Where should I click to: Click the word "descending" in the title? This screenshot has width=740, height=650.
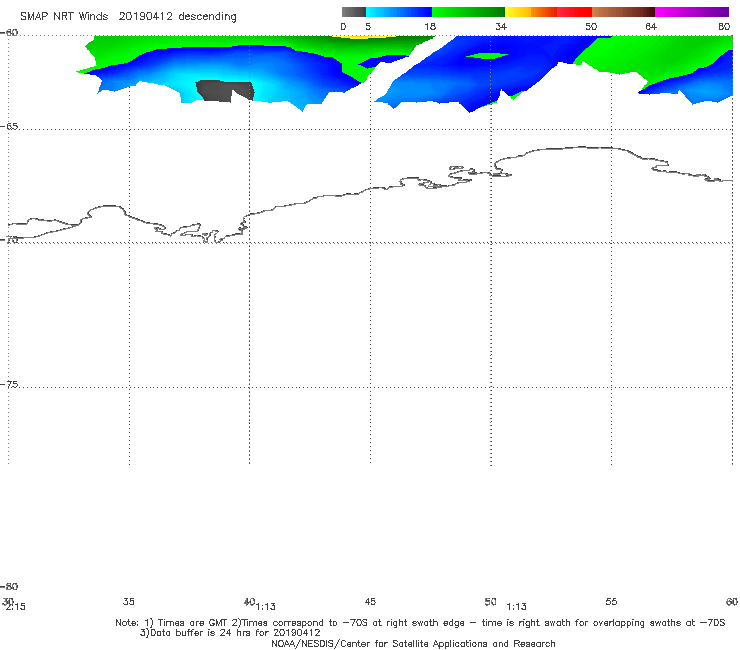[x=207, y=17]
